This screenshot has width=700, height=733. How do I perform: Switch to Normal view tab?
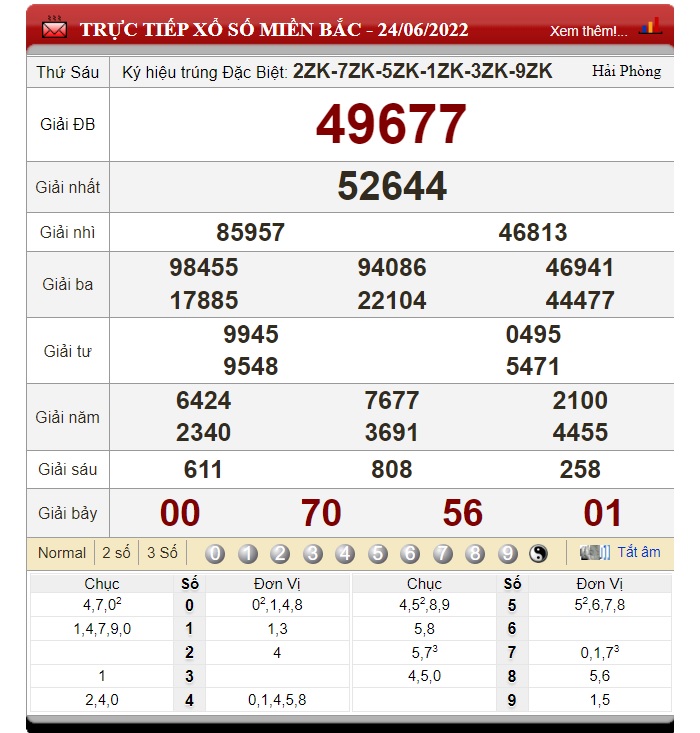tap(62, 553)
